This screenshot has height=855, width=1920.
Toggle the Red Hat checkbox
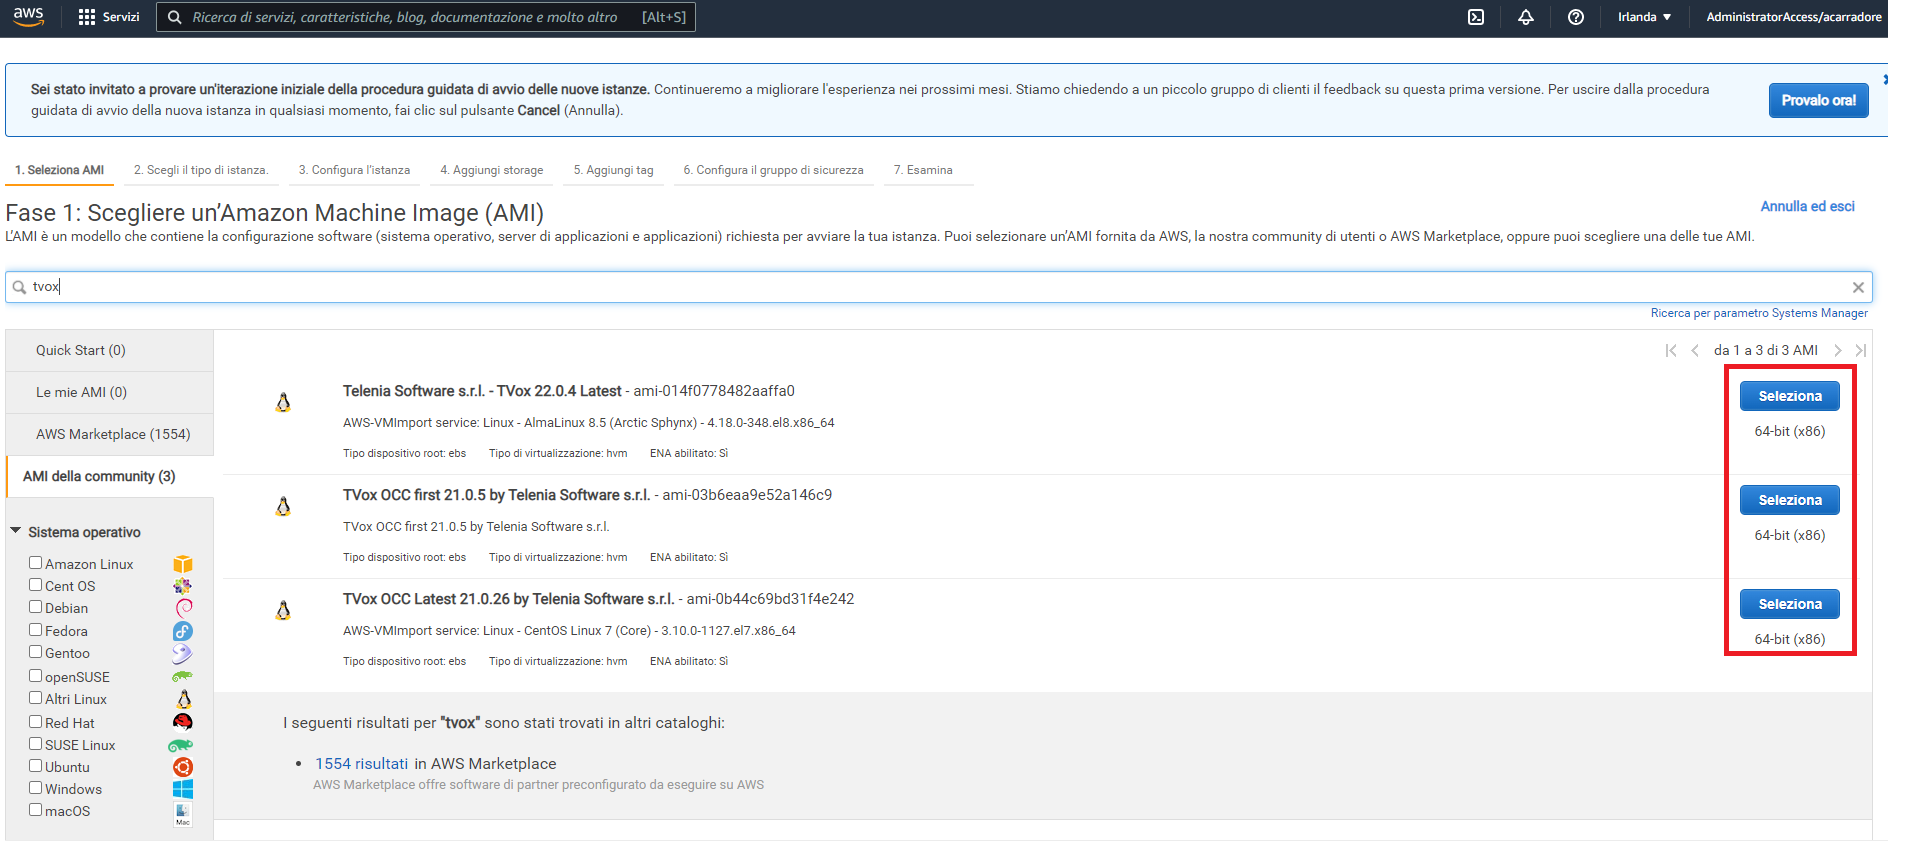point(35,722)
